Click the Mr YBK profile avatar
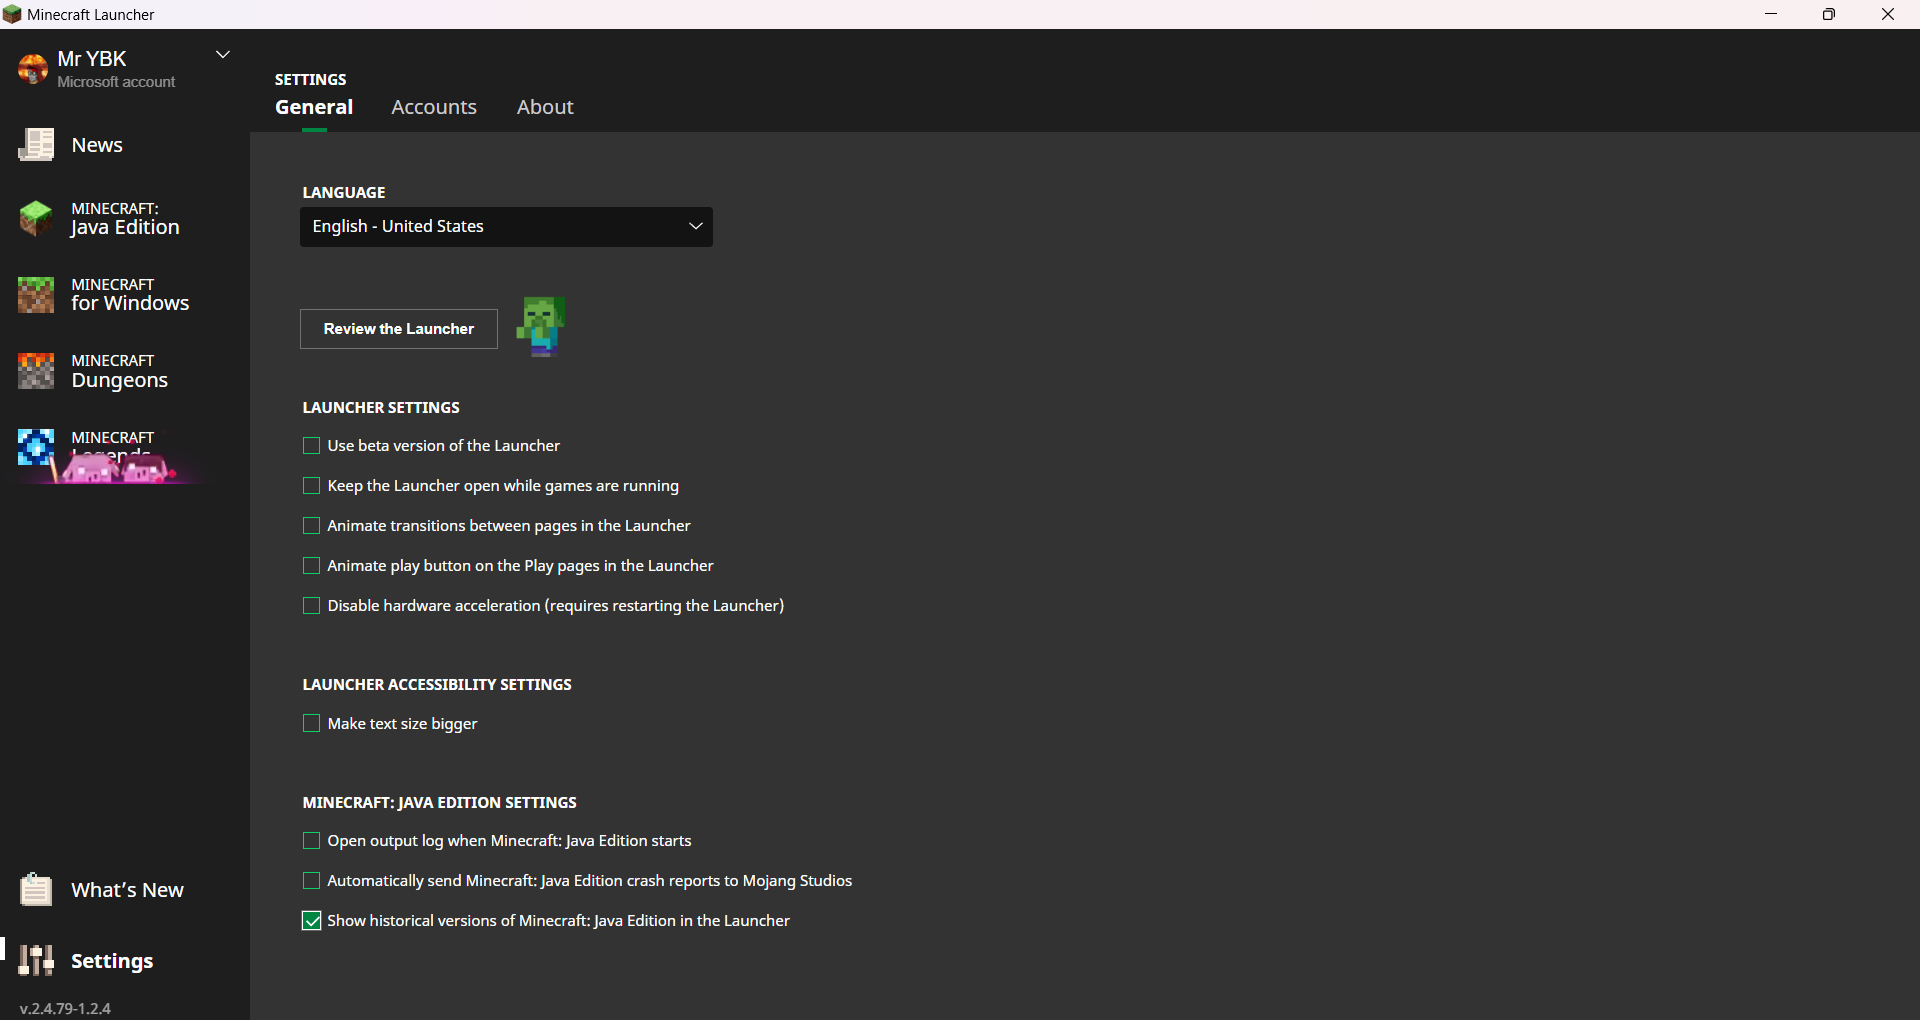Image resolution: width=1920 pixels, height=1020 pixels. 33,68
